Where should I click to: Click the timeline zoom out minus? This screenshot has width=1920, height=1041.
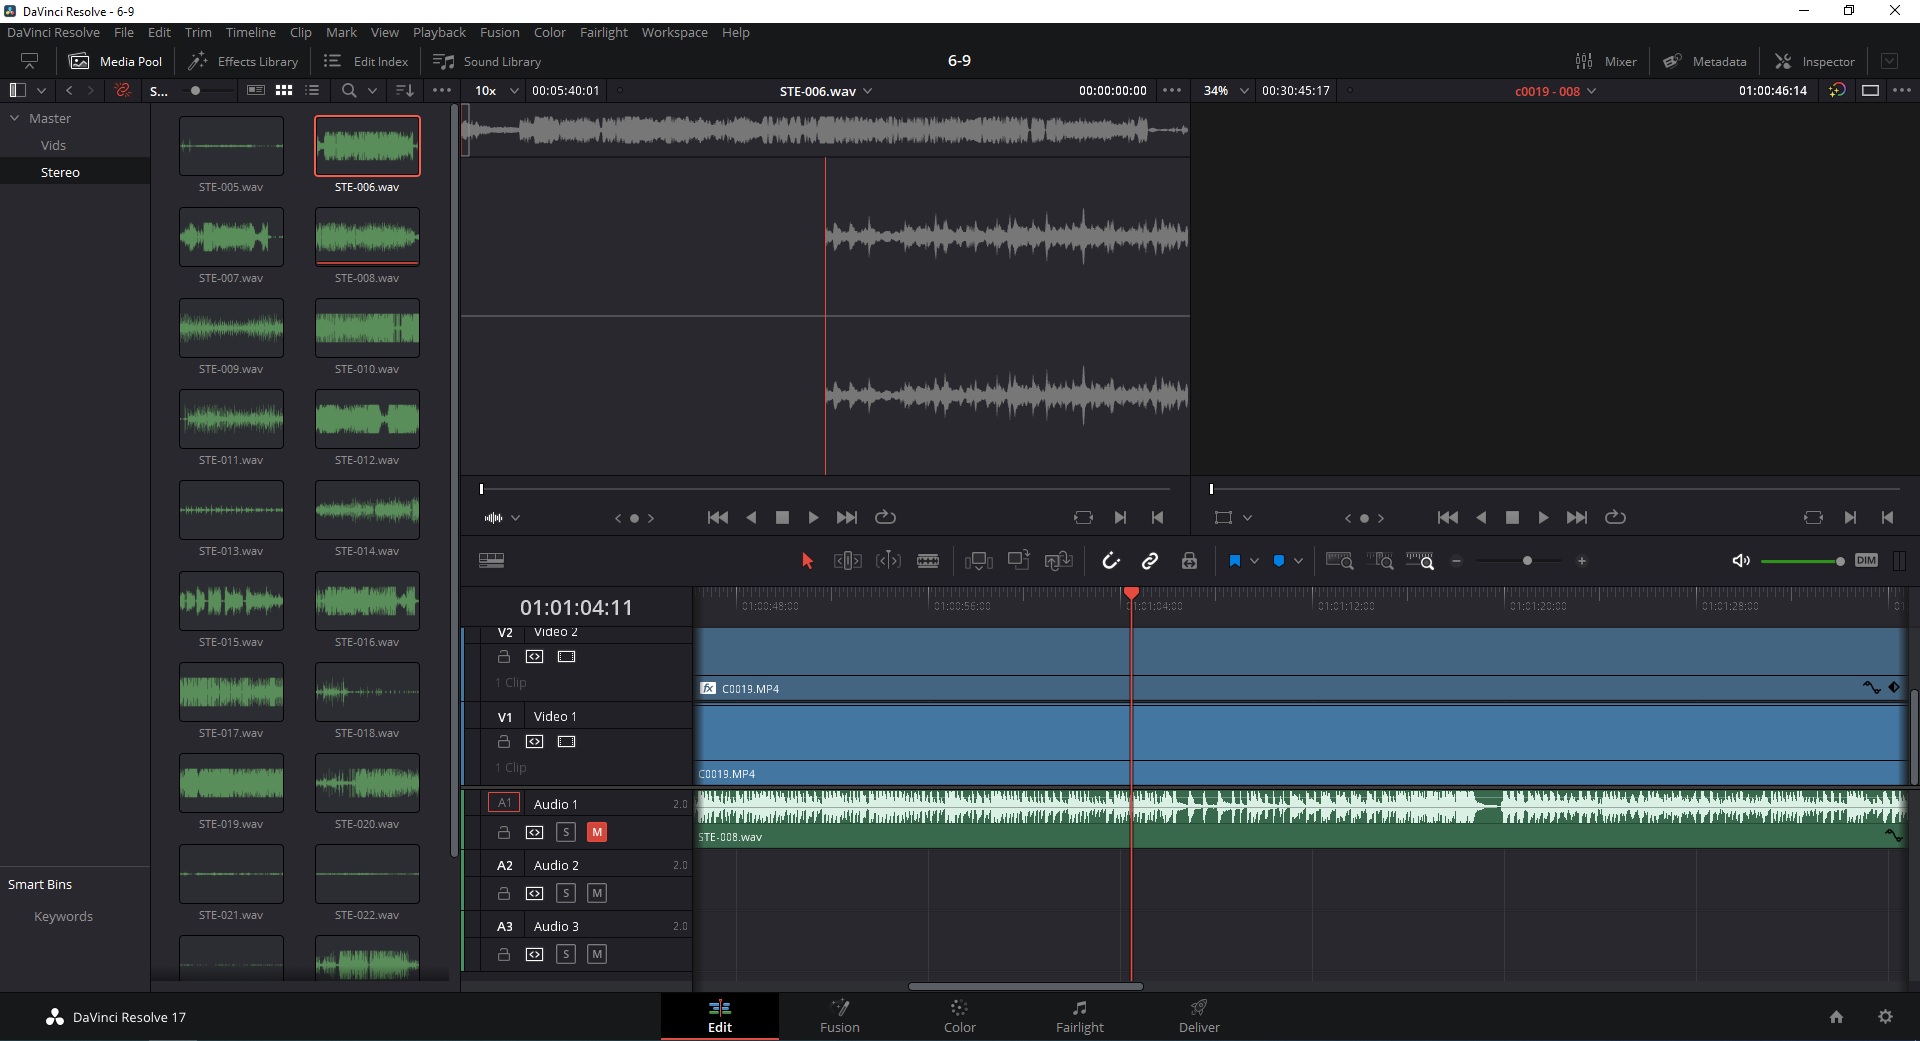[x=1456, y=561]
